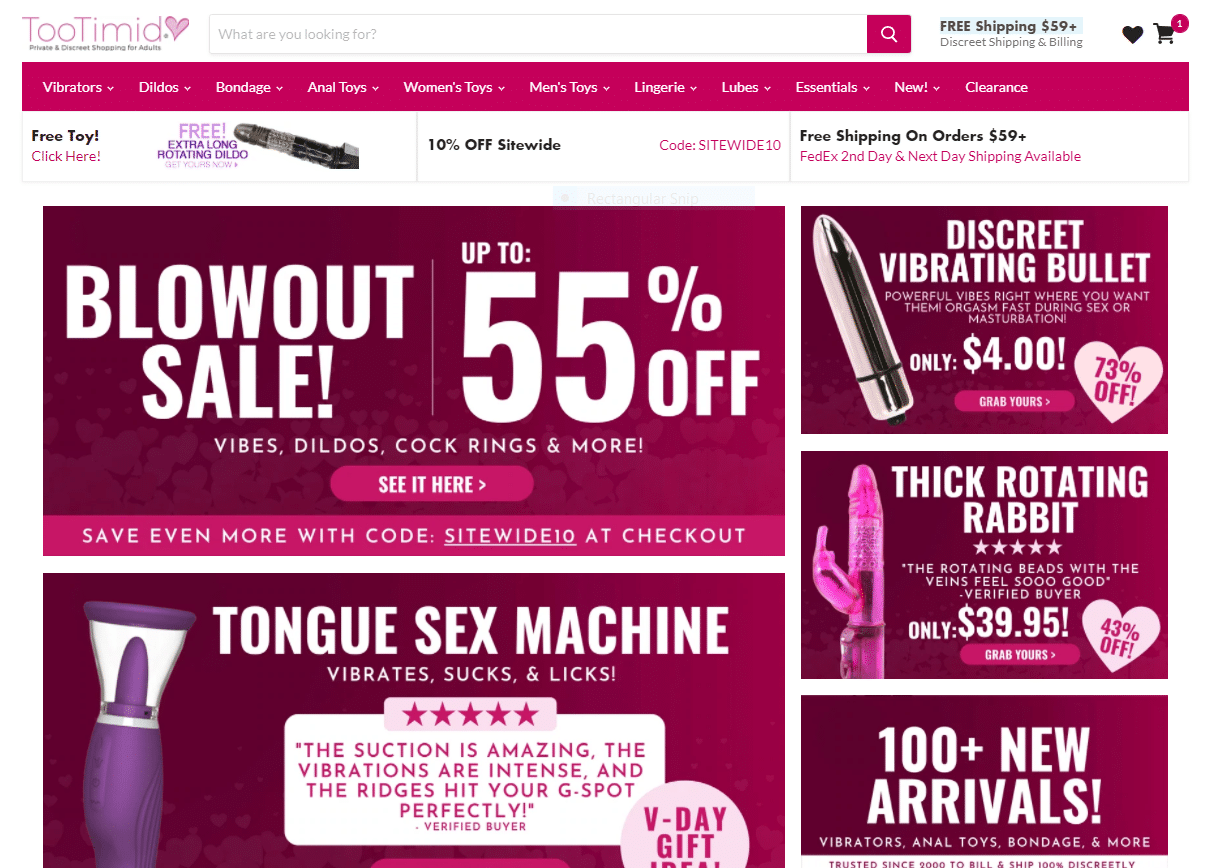The width and height of the screenshot is (1207, 868).
Task: Open the shopping cart icon
Action: pyautogui.click(x=1164, y=34)
